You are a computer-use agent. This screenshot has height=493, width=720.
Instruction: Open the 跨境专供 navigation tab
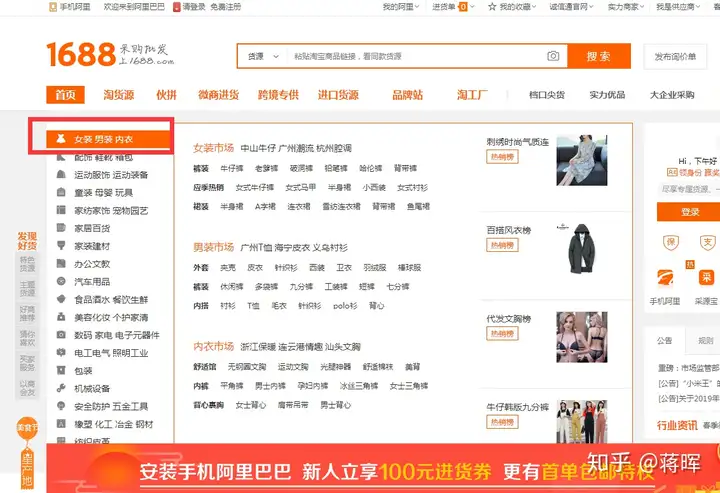click(x=278, y=95)
